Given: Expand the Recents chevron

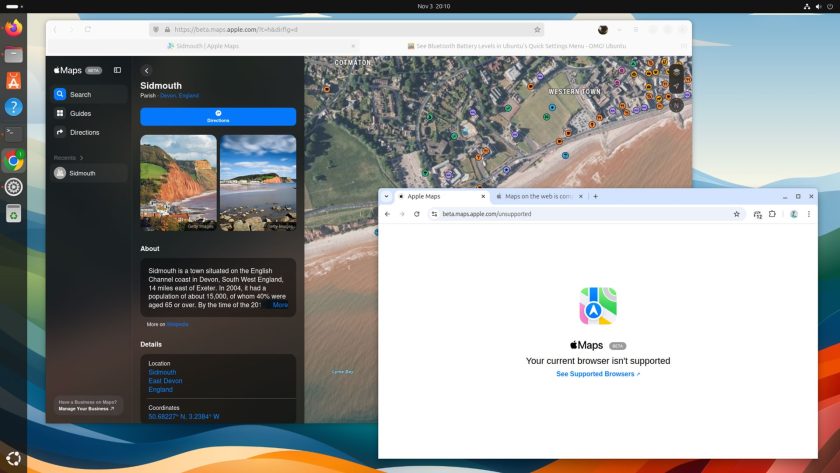Looking at the screenshot, I should 81,158.
